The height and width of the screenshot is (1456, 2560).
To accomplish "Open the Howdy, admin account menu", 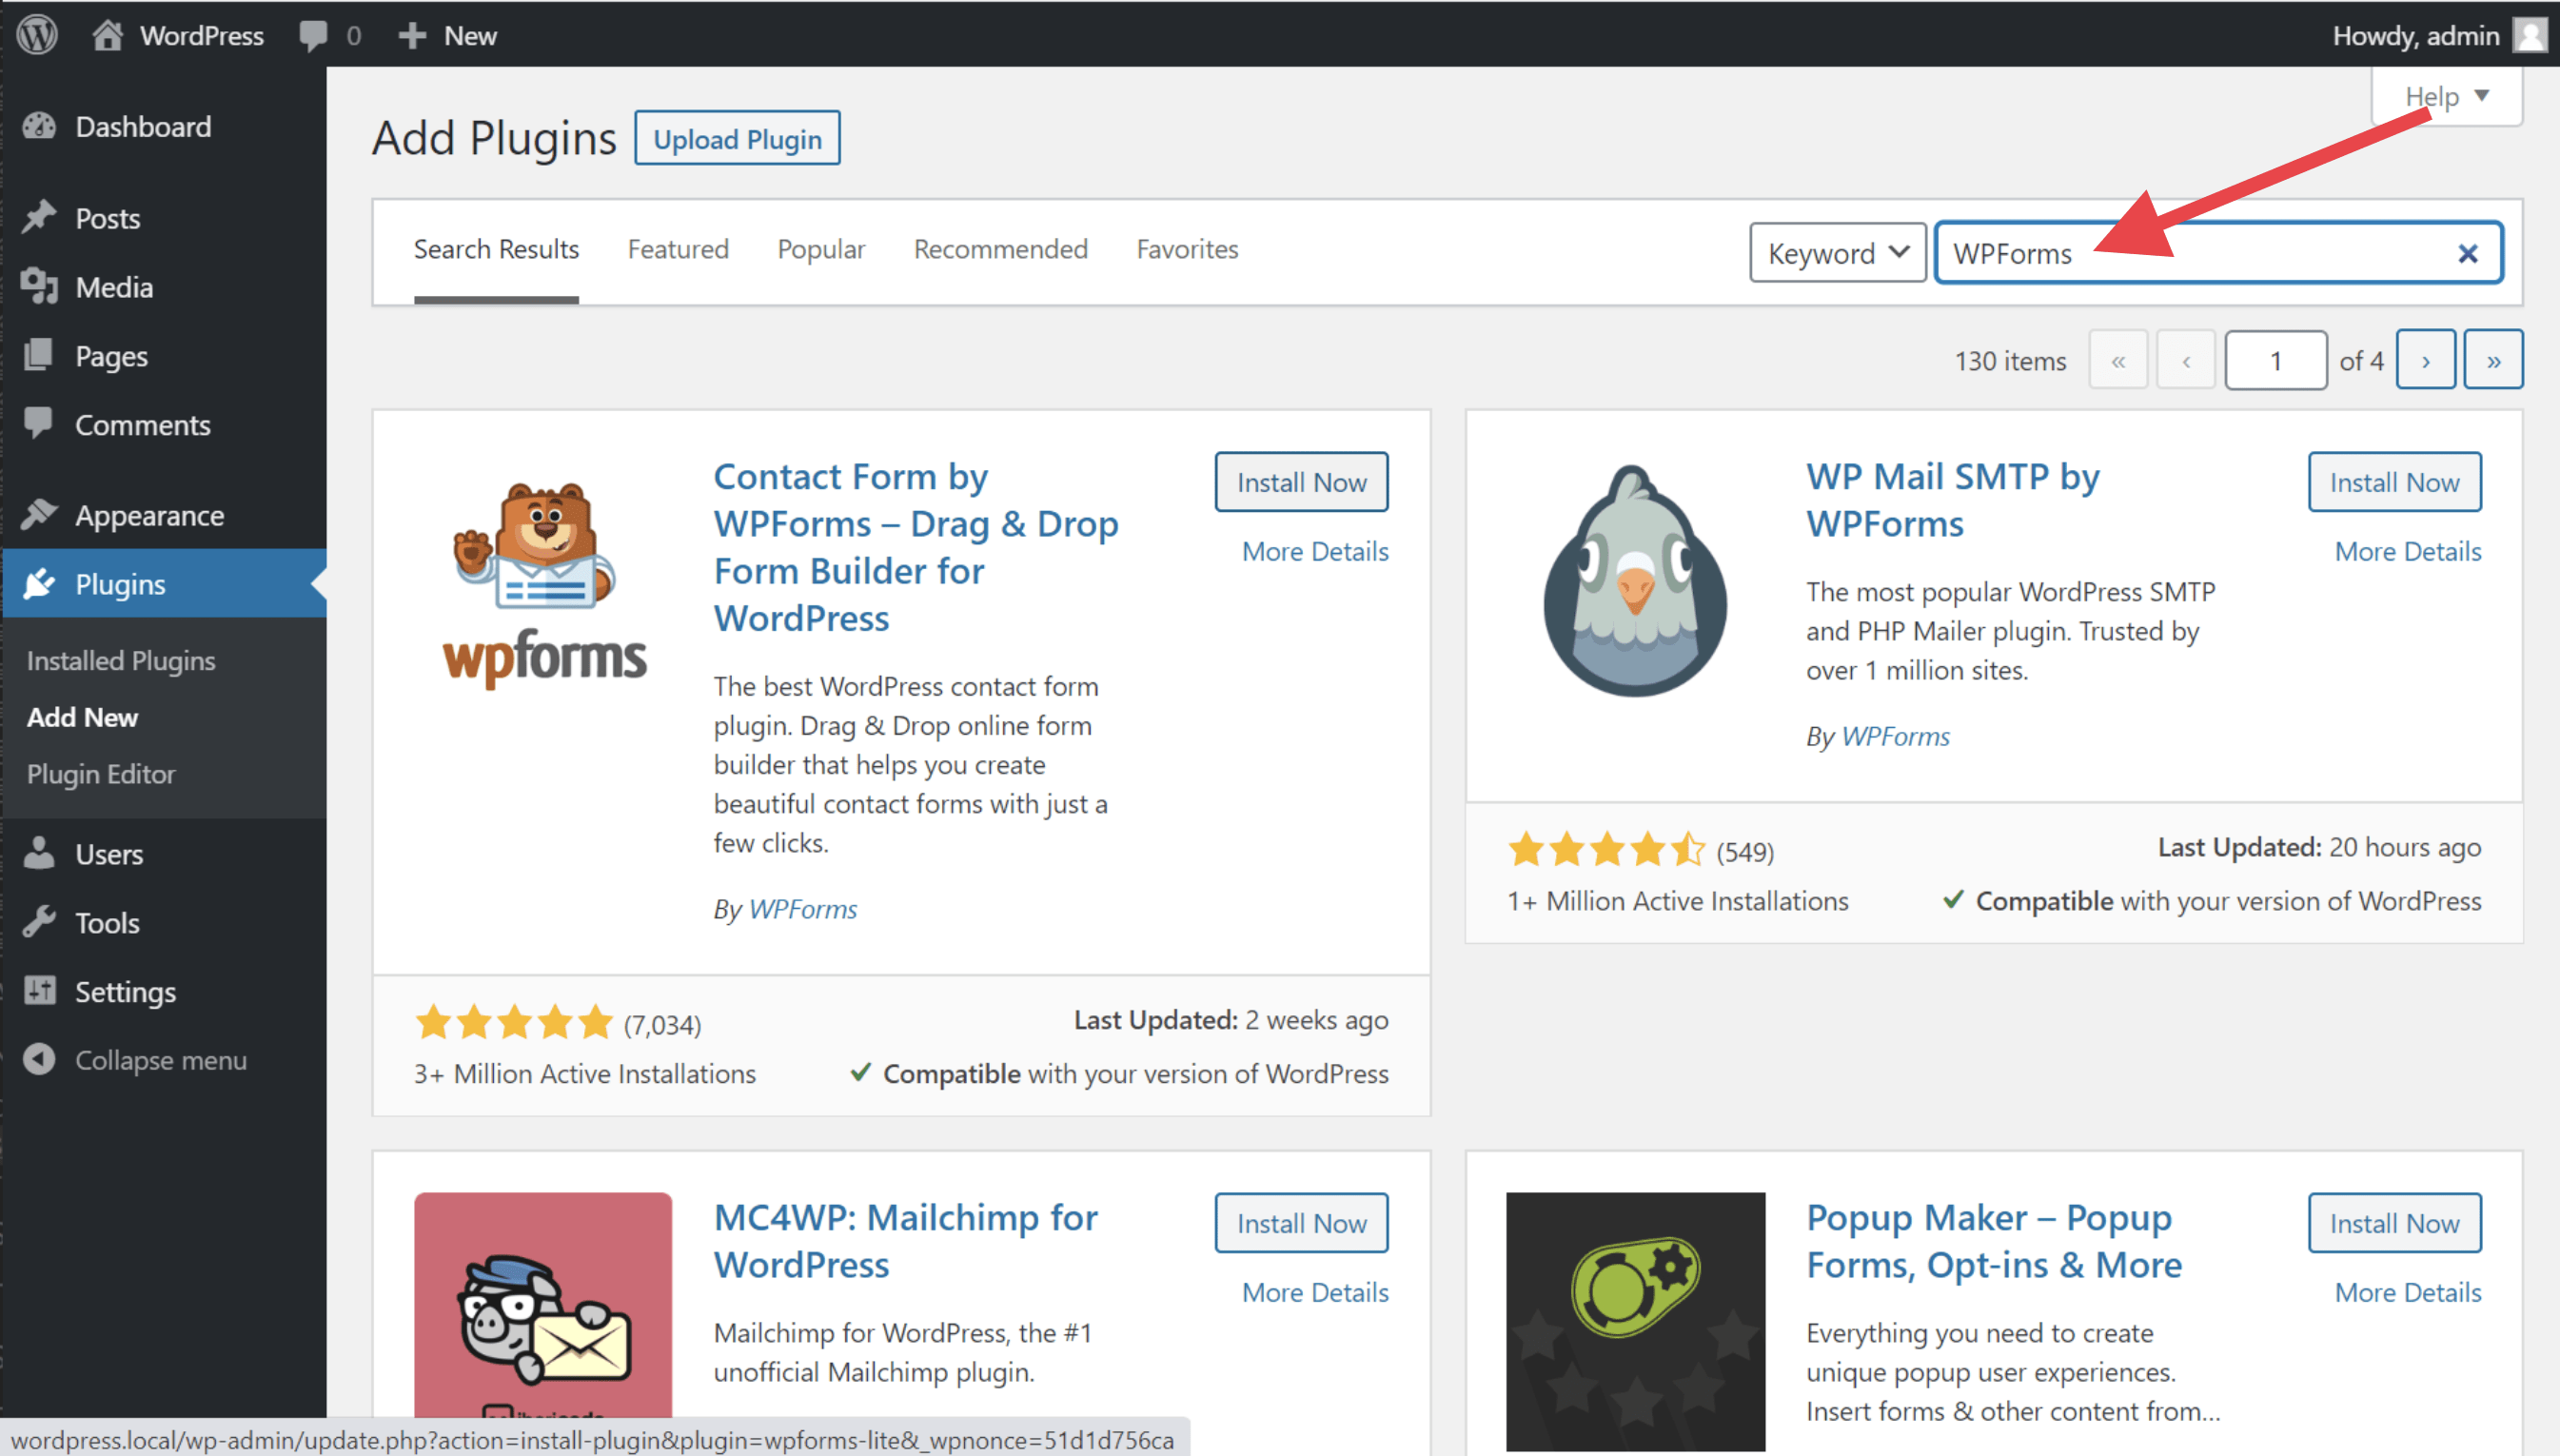I will click(x=2438, y=35).
